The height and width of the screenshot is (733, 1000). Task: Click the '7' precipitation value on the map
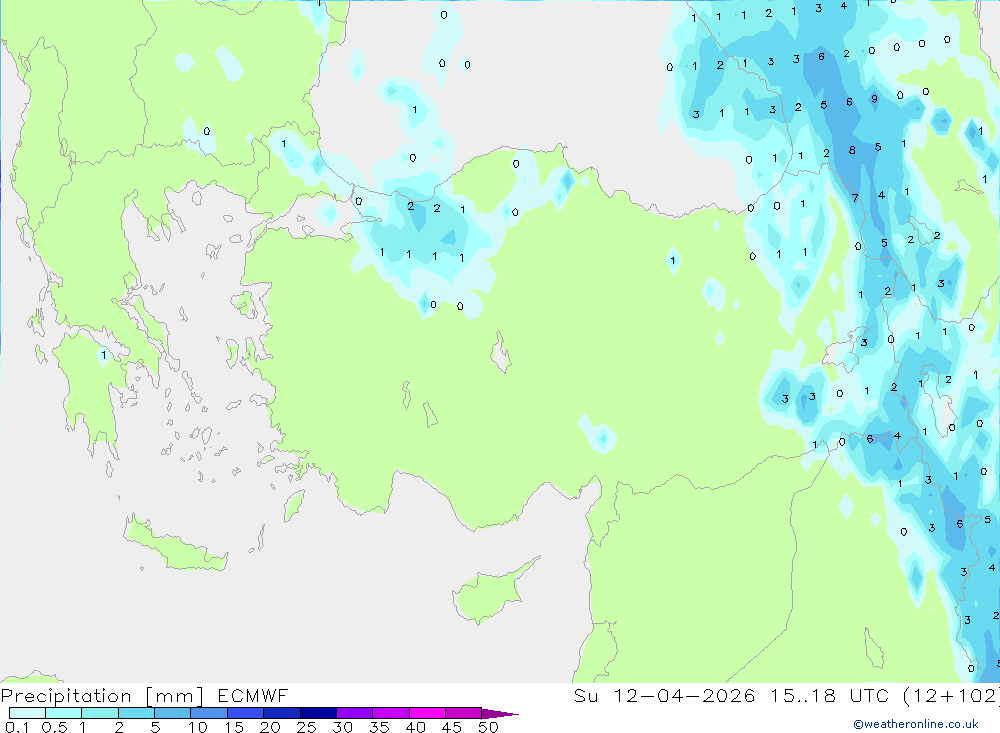(x=855, y=198)
